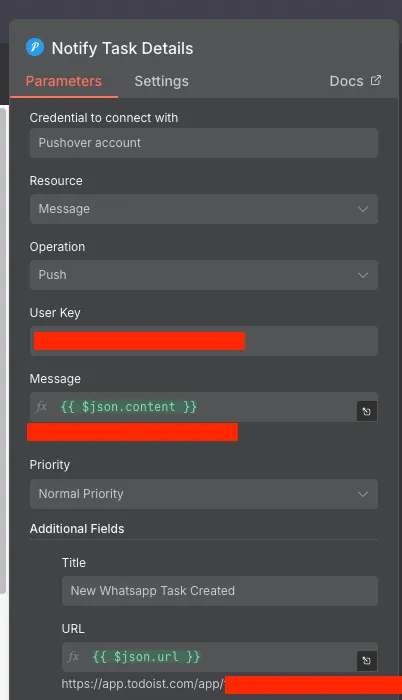Image resolution: width=402 pixels, height=700 pixels.
Task: Select the Pushover account credential field
Action: coord(204,143)
